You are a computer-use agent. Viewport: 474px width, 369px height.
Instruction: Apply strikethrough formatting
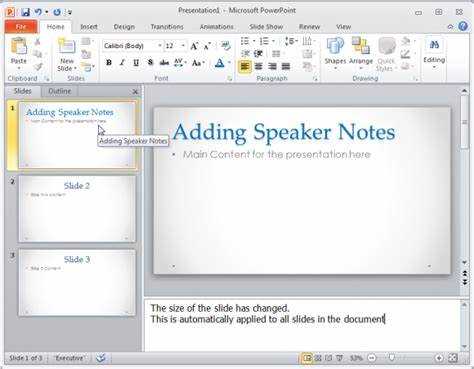[x=164, y=62]
